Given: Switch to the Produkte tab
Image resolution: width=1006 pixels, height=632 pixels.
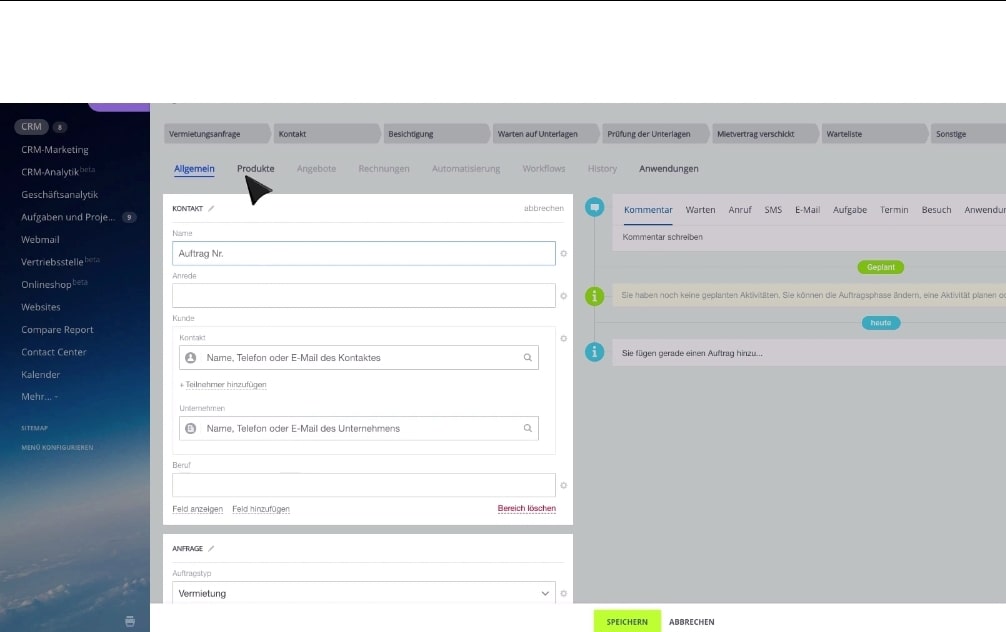Looking at the screenshot, I should (x=255, y=168).
